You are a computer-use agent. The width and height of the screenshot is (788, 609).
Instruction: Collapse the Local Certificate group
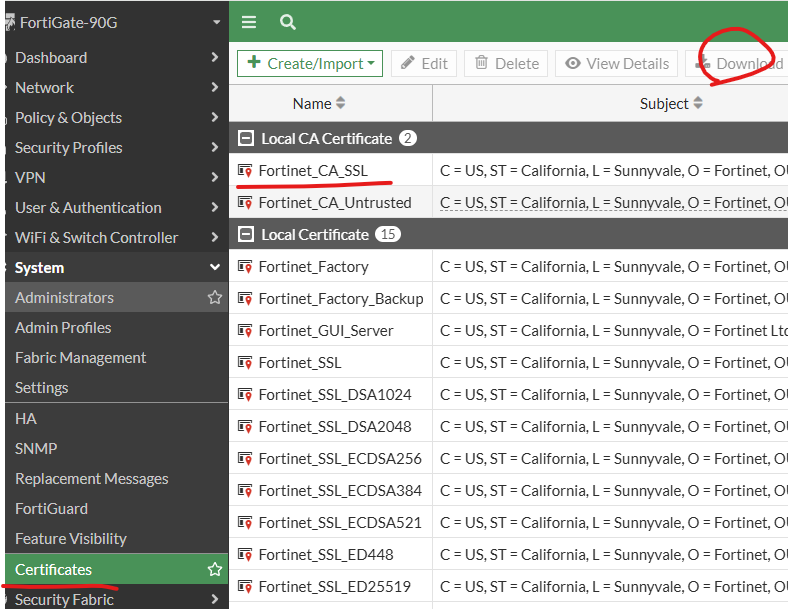pos(246,234)
